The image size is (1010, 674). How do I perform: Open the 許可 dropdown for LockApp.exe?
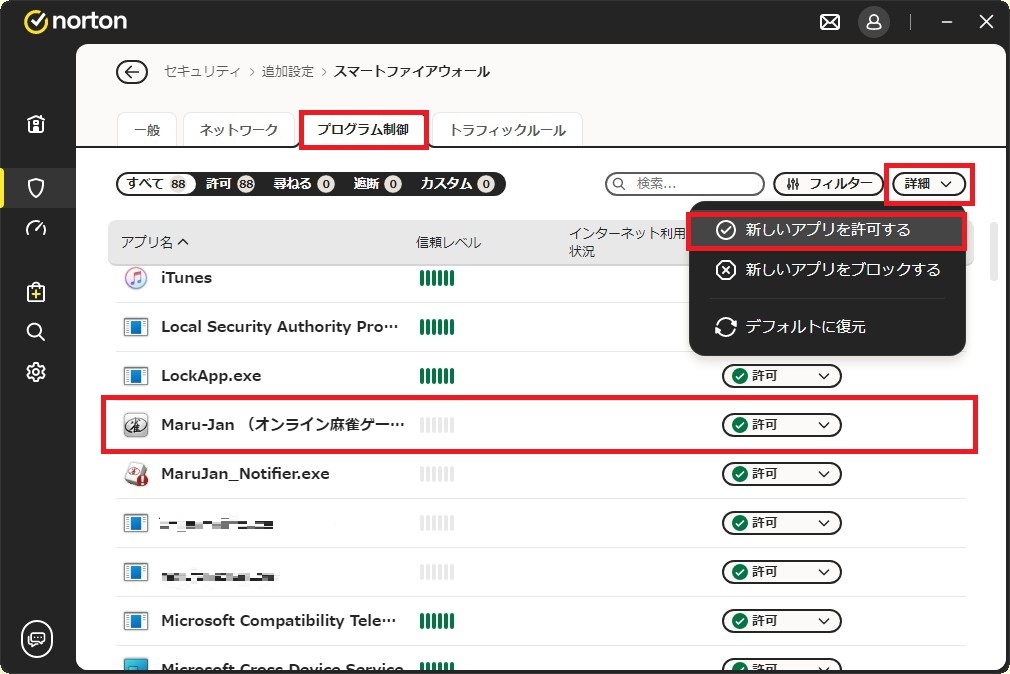point(781,376)
